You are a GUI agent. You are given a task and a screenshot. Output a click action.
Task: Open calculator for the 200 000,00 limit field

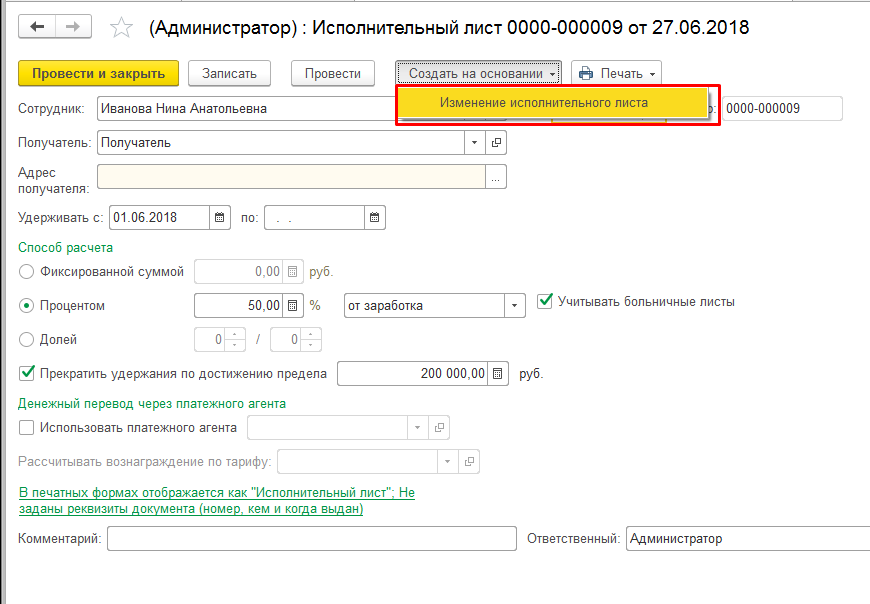pos(499,373)
